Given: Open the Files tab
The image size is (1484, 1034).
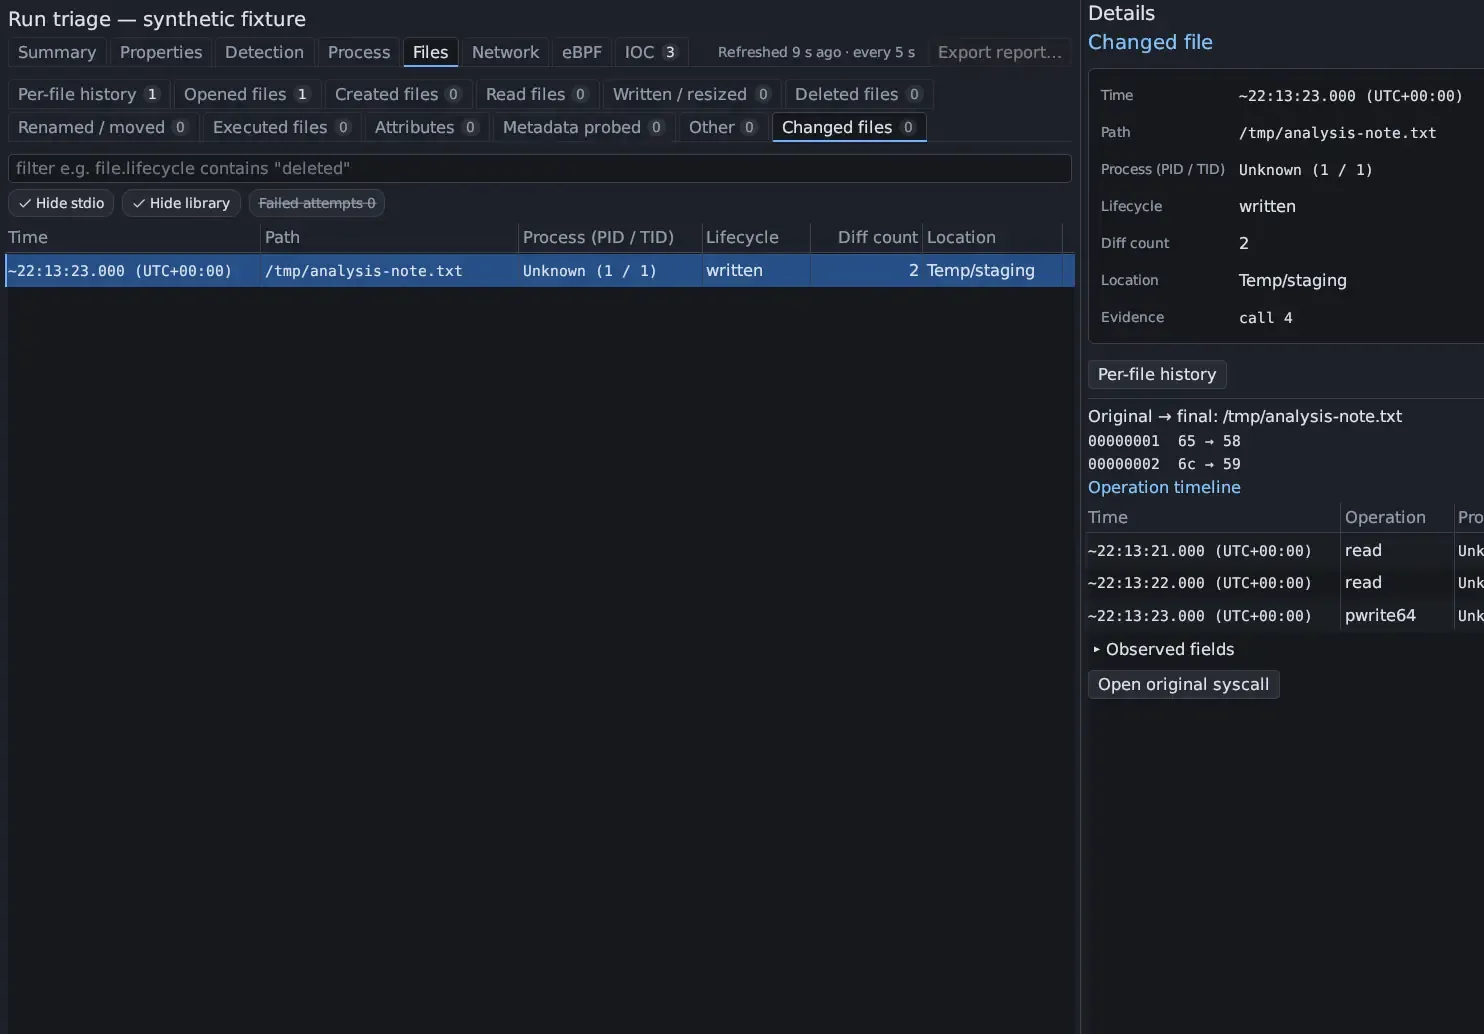Looking at the screenshot, I should pyautogui.click(x=431, y=52).
